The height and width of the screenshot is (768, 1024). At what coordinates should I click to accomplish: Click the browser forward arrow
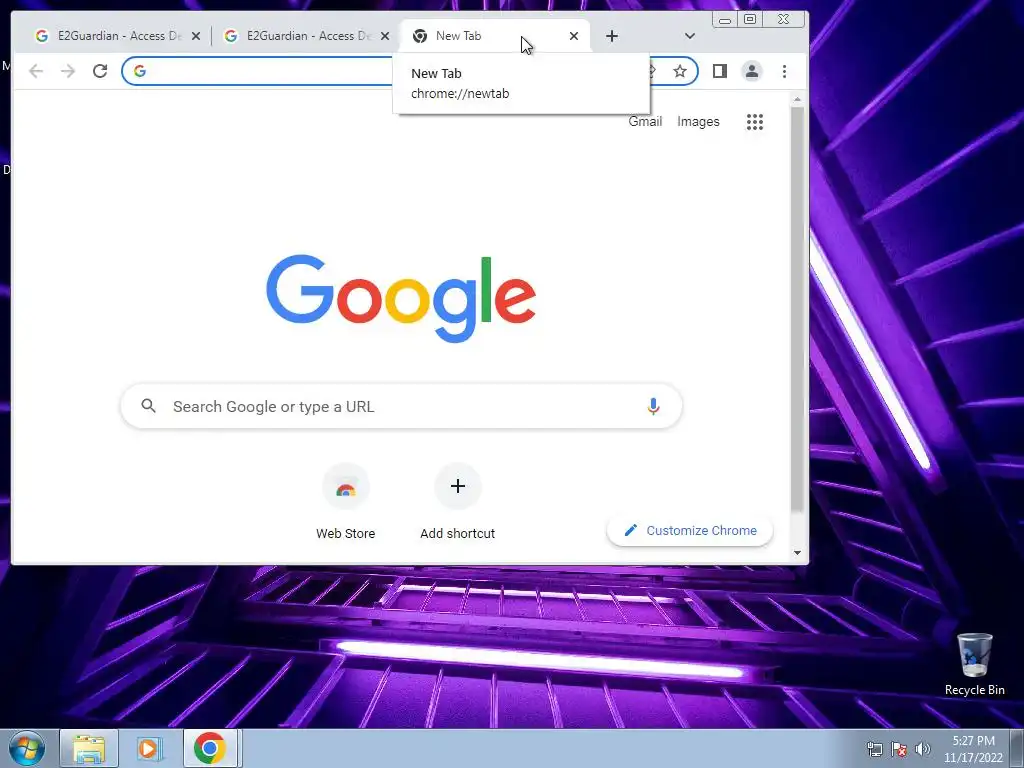[68, 71]
